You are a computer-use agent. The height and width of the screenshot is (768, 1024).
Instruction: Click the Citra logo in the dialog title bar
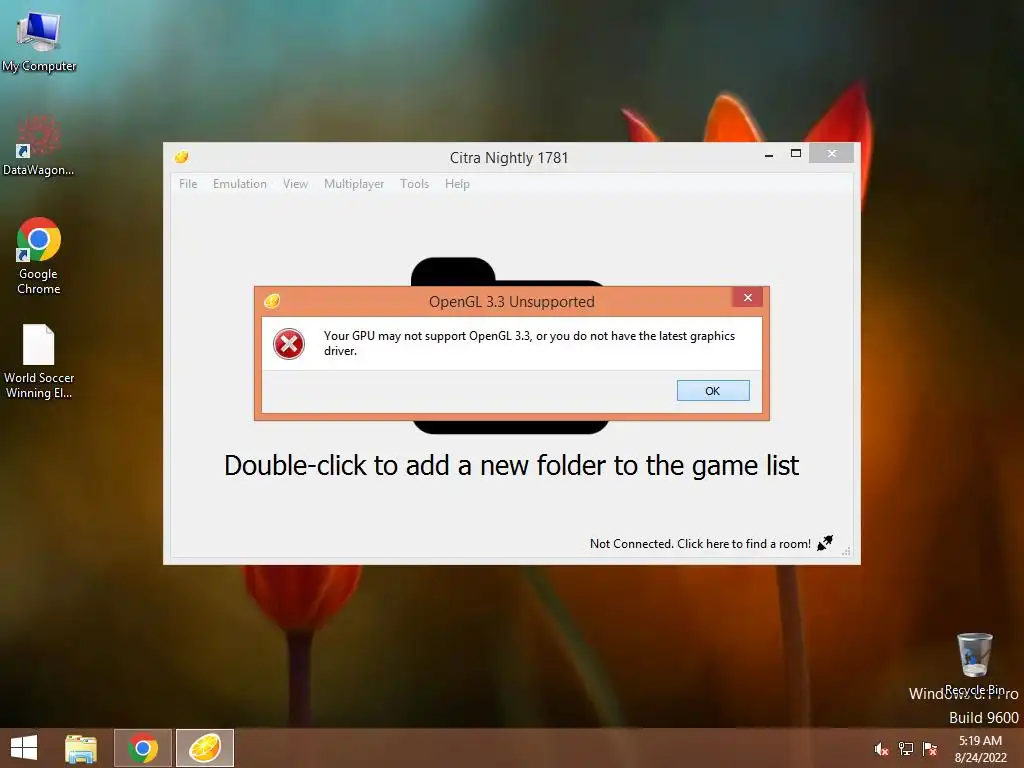tap(272, 301)
